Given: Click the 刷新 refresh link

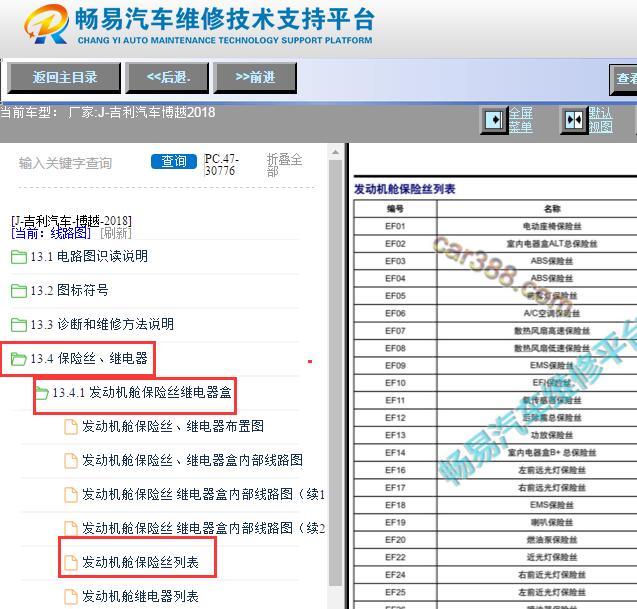Looking at the screenshot, I should click(x=116, y=233).
